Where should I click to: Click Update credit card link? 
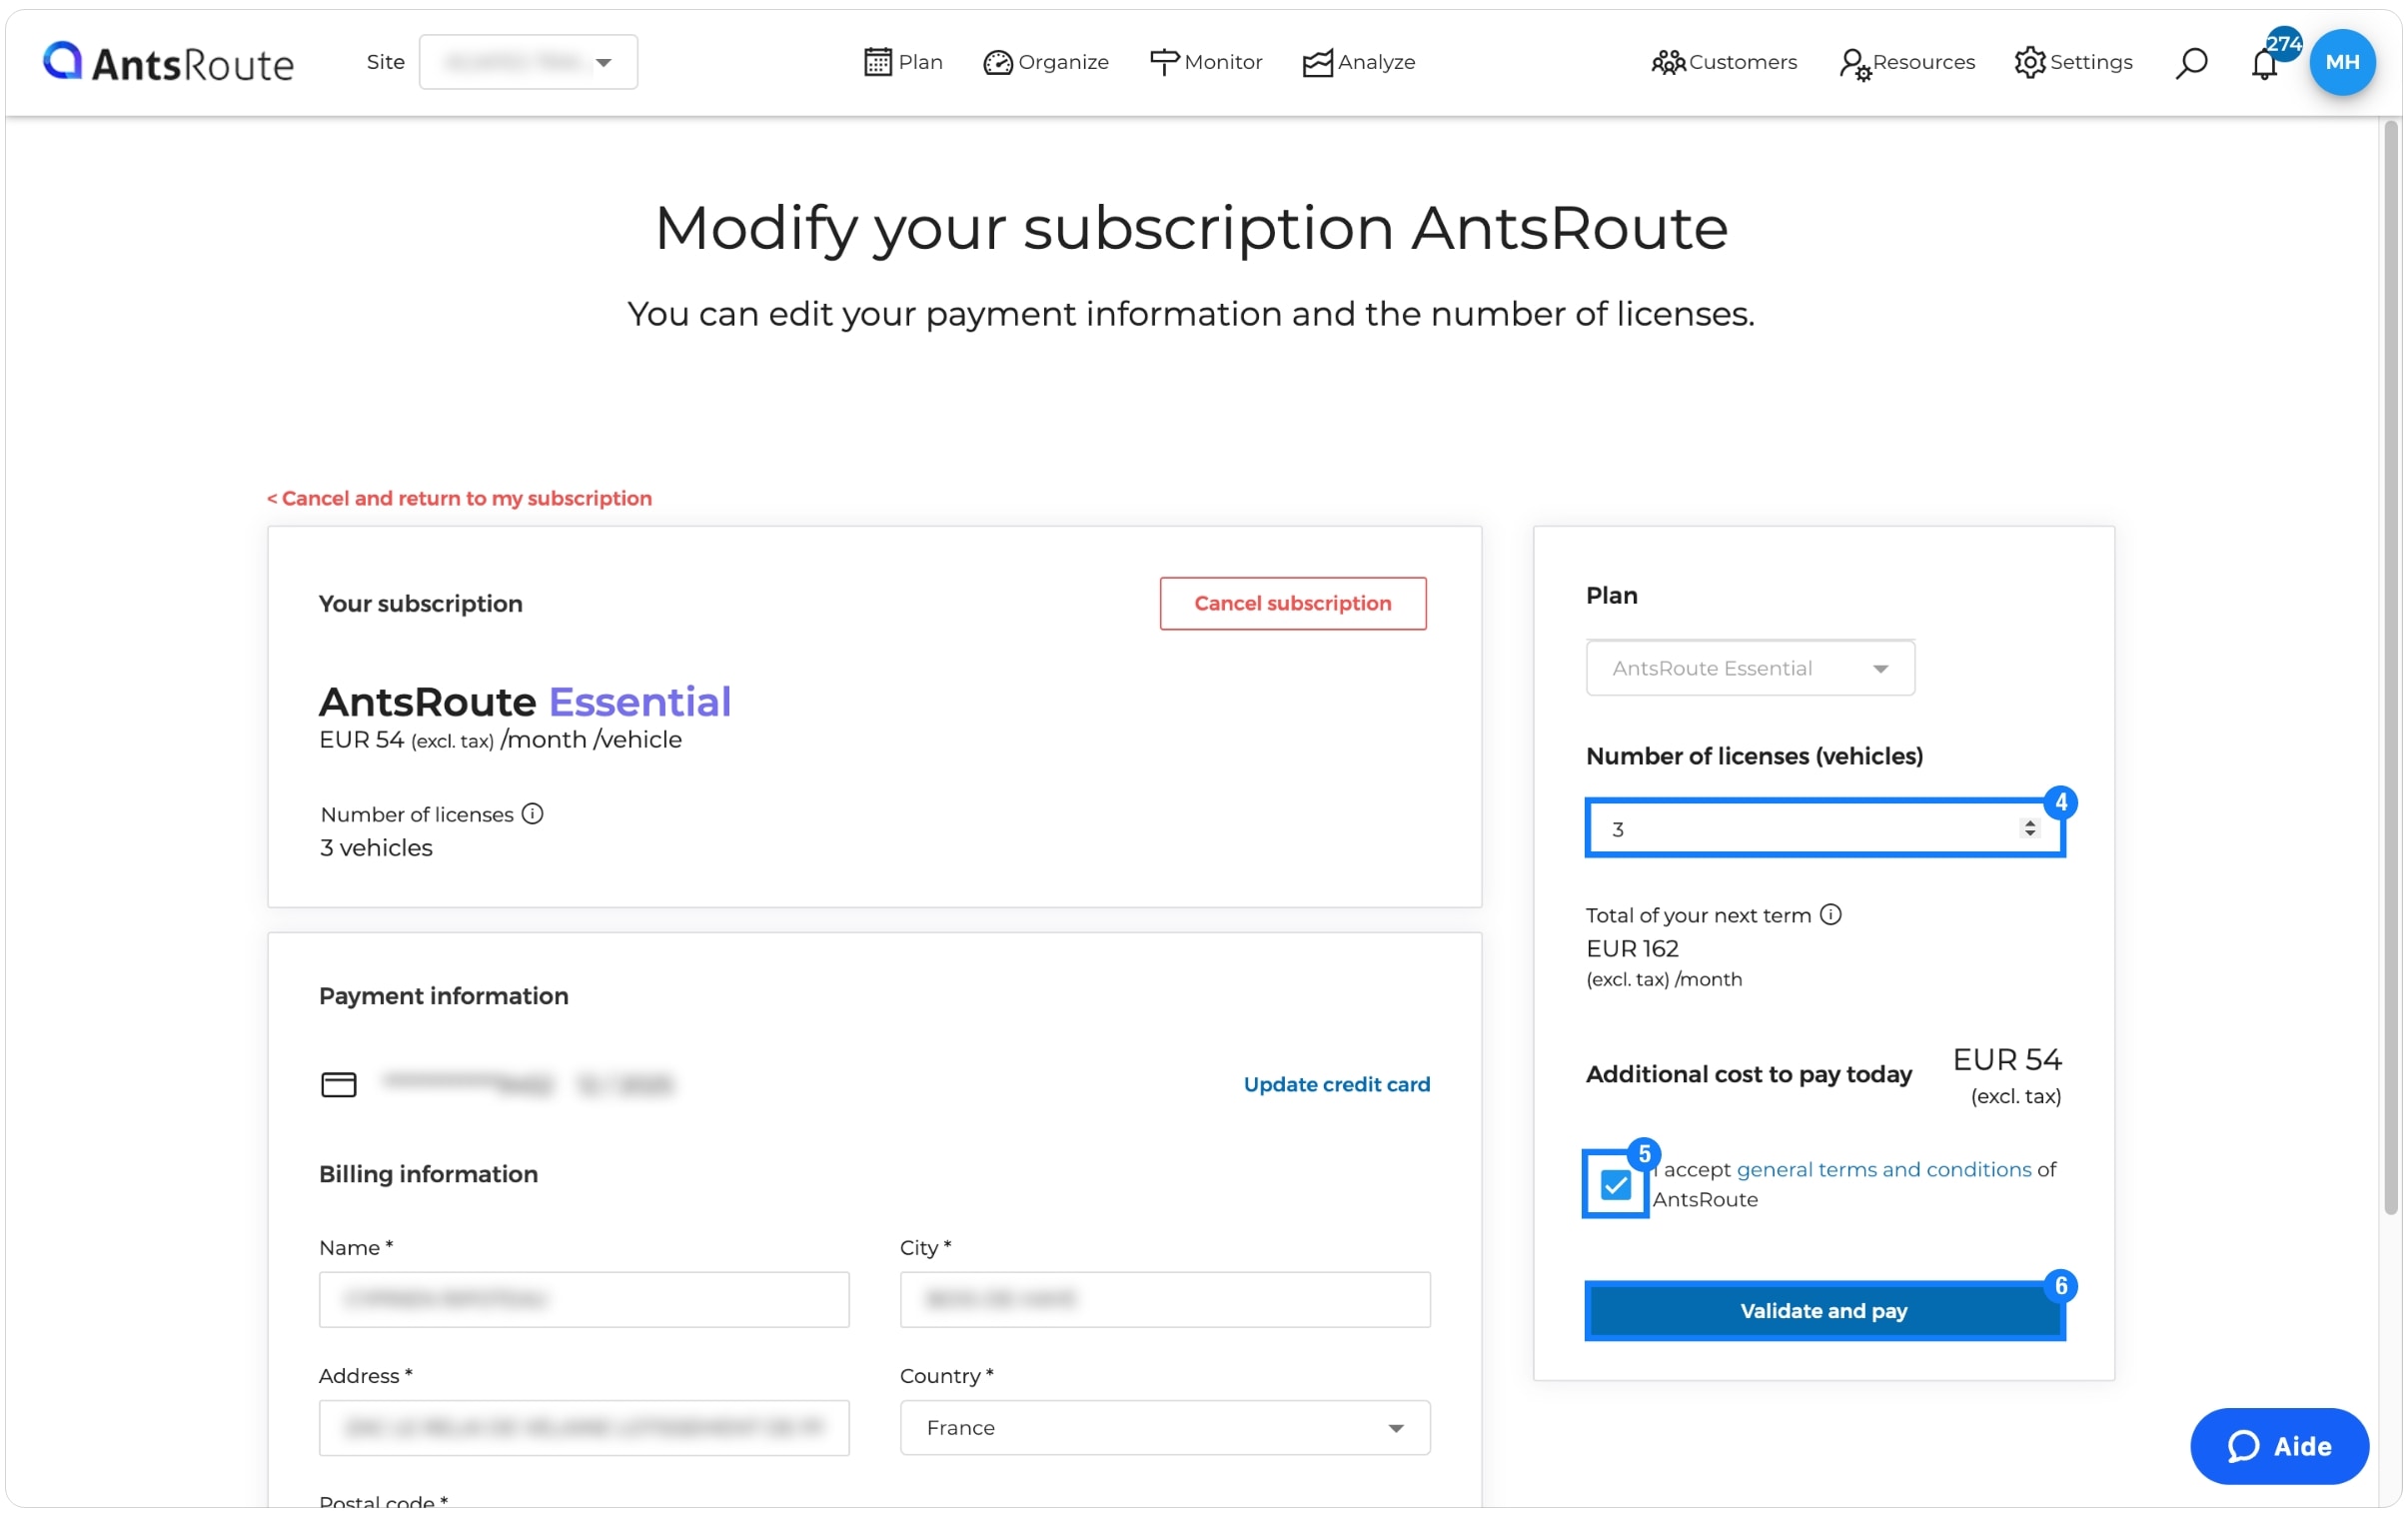1337,1084
